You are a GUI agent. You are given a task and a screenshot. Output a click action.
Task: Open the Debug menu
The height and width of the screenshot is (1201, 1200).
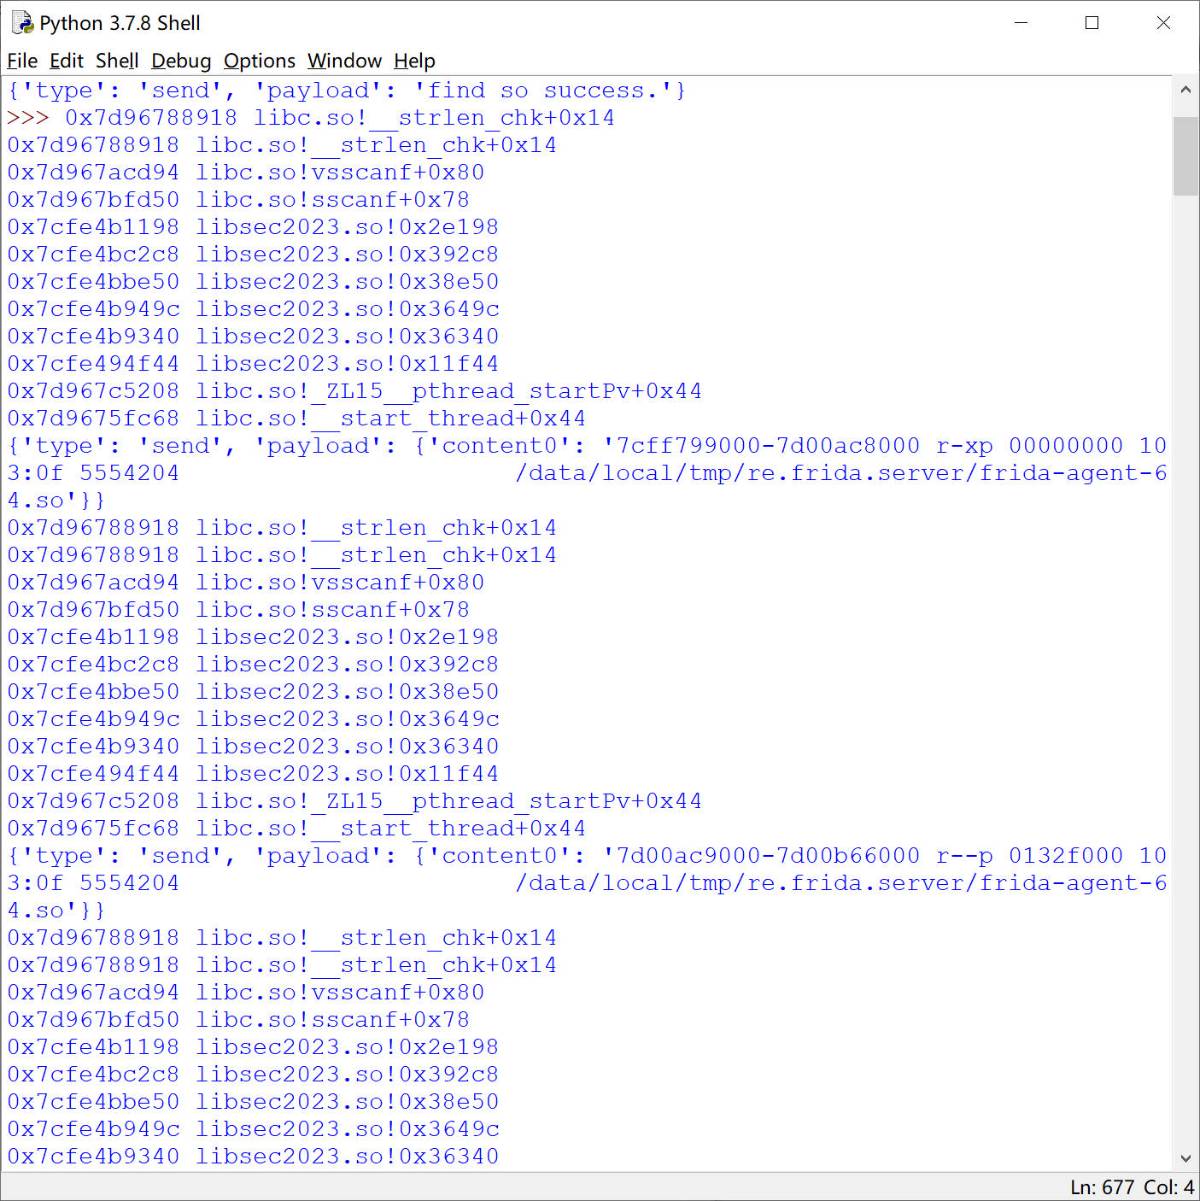click(181, 61)
